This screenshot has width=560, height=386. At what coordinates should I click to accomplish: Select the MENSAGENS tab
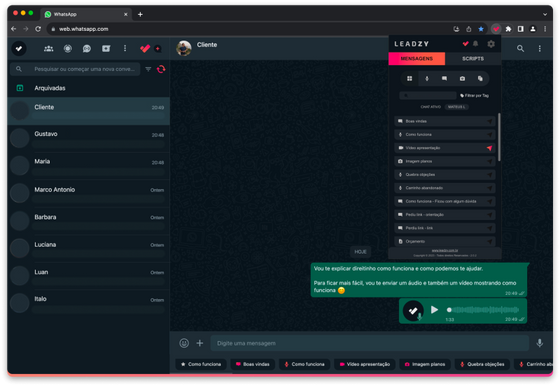coord(417,59)
